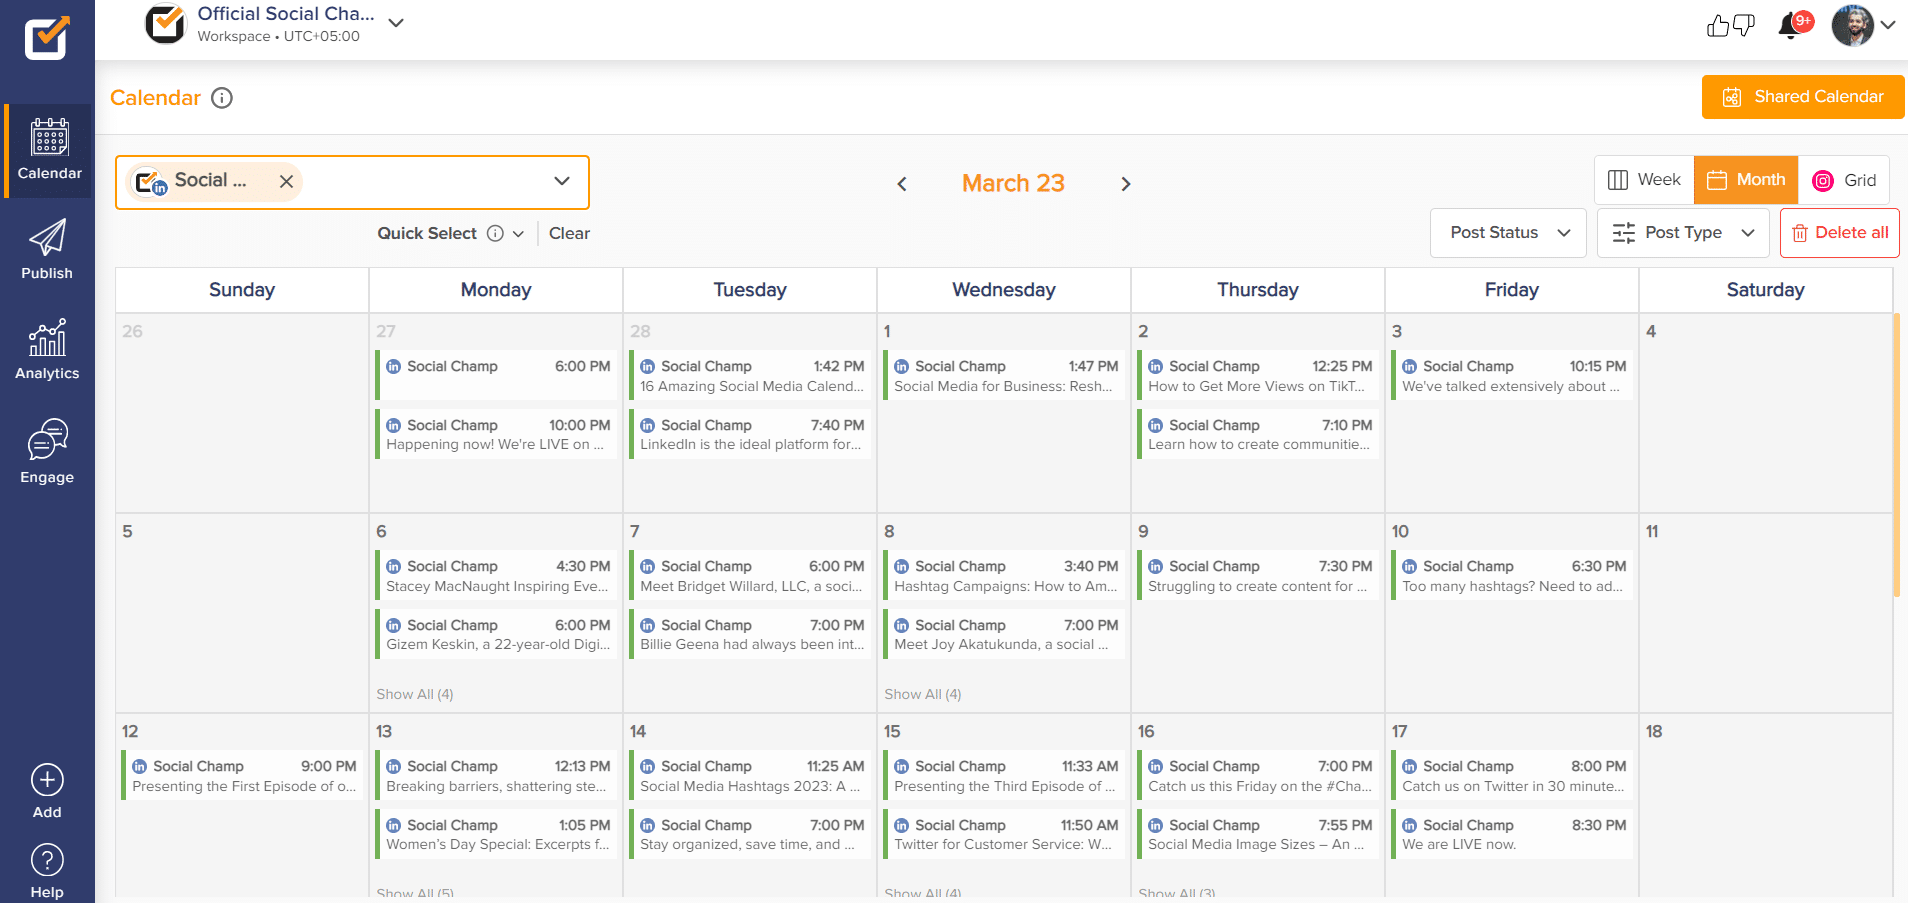
Task: Switch to Month view
Action: pos(1746,180)
